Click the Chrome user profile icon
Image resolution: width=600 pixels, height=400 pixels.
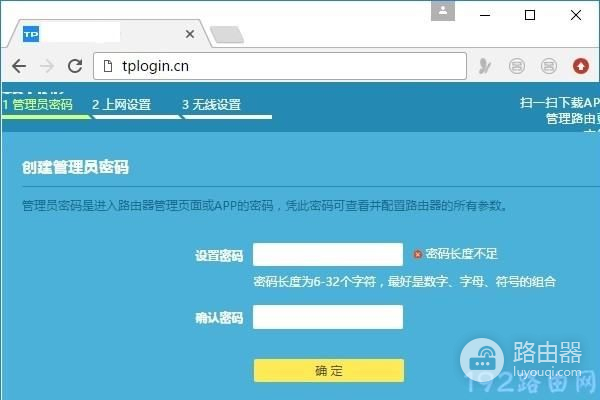point(443,11)
